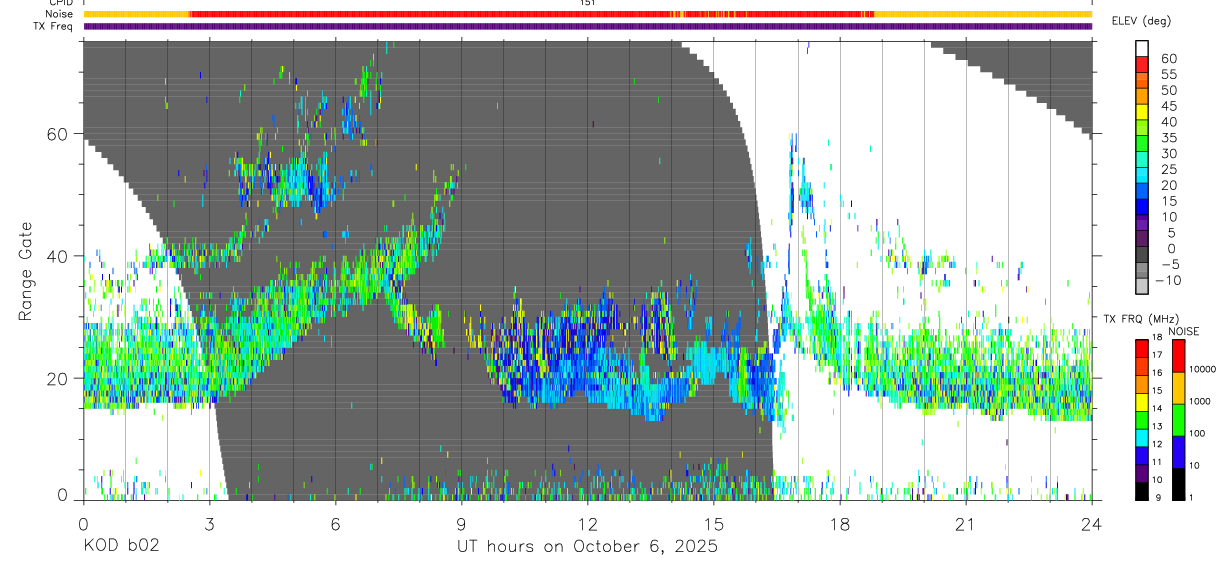The image size is (1228, 567).
Task: Click the x-axis hour tick label '15'
Action: pyautogui.click(x=713, y=524)
